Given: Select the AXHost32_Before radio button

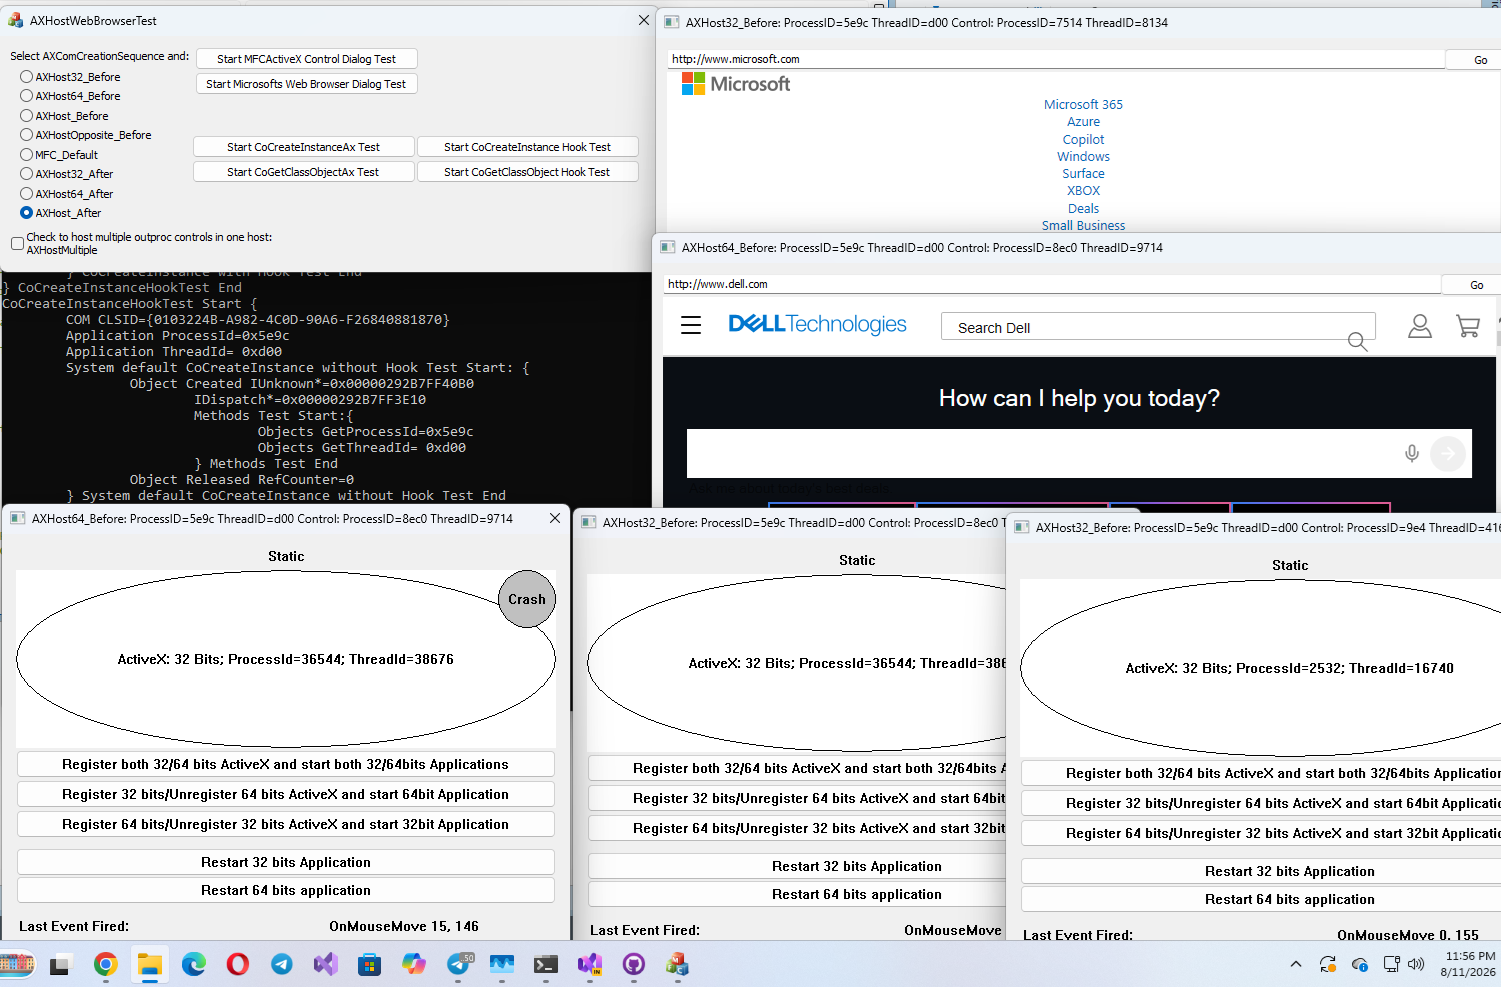Looking at the screenshot, I should pyautogui.click(x=27, y=77).
